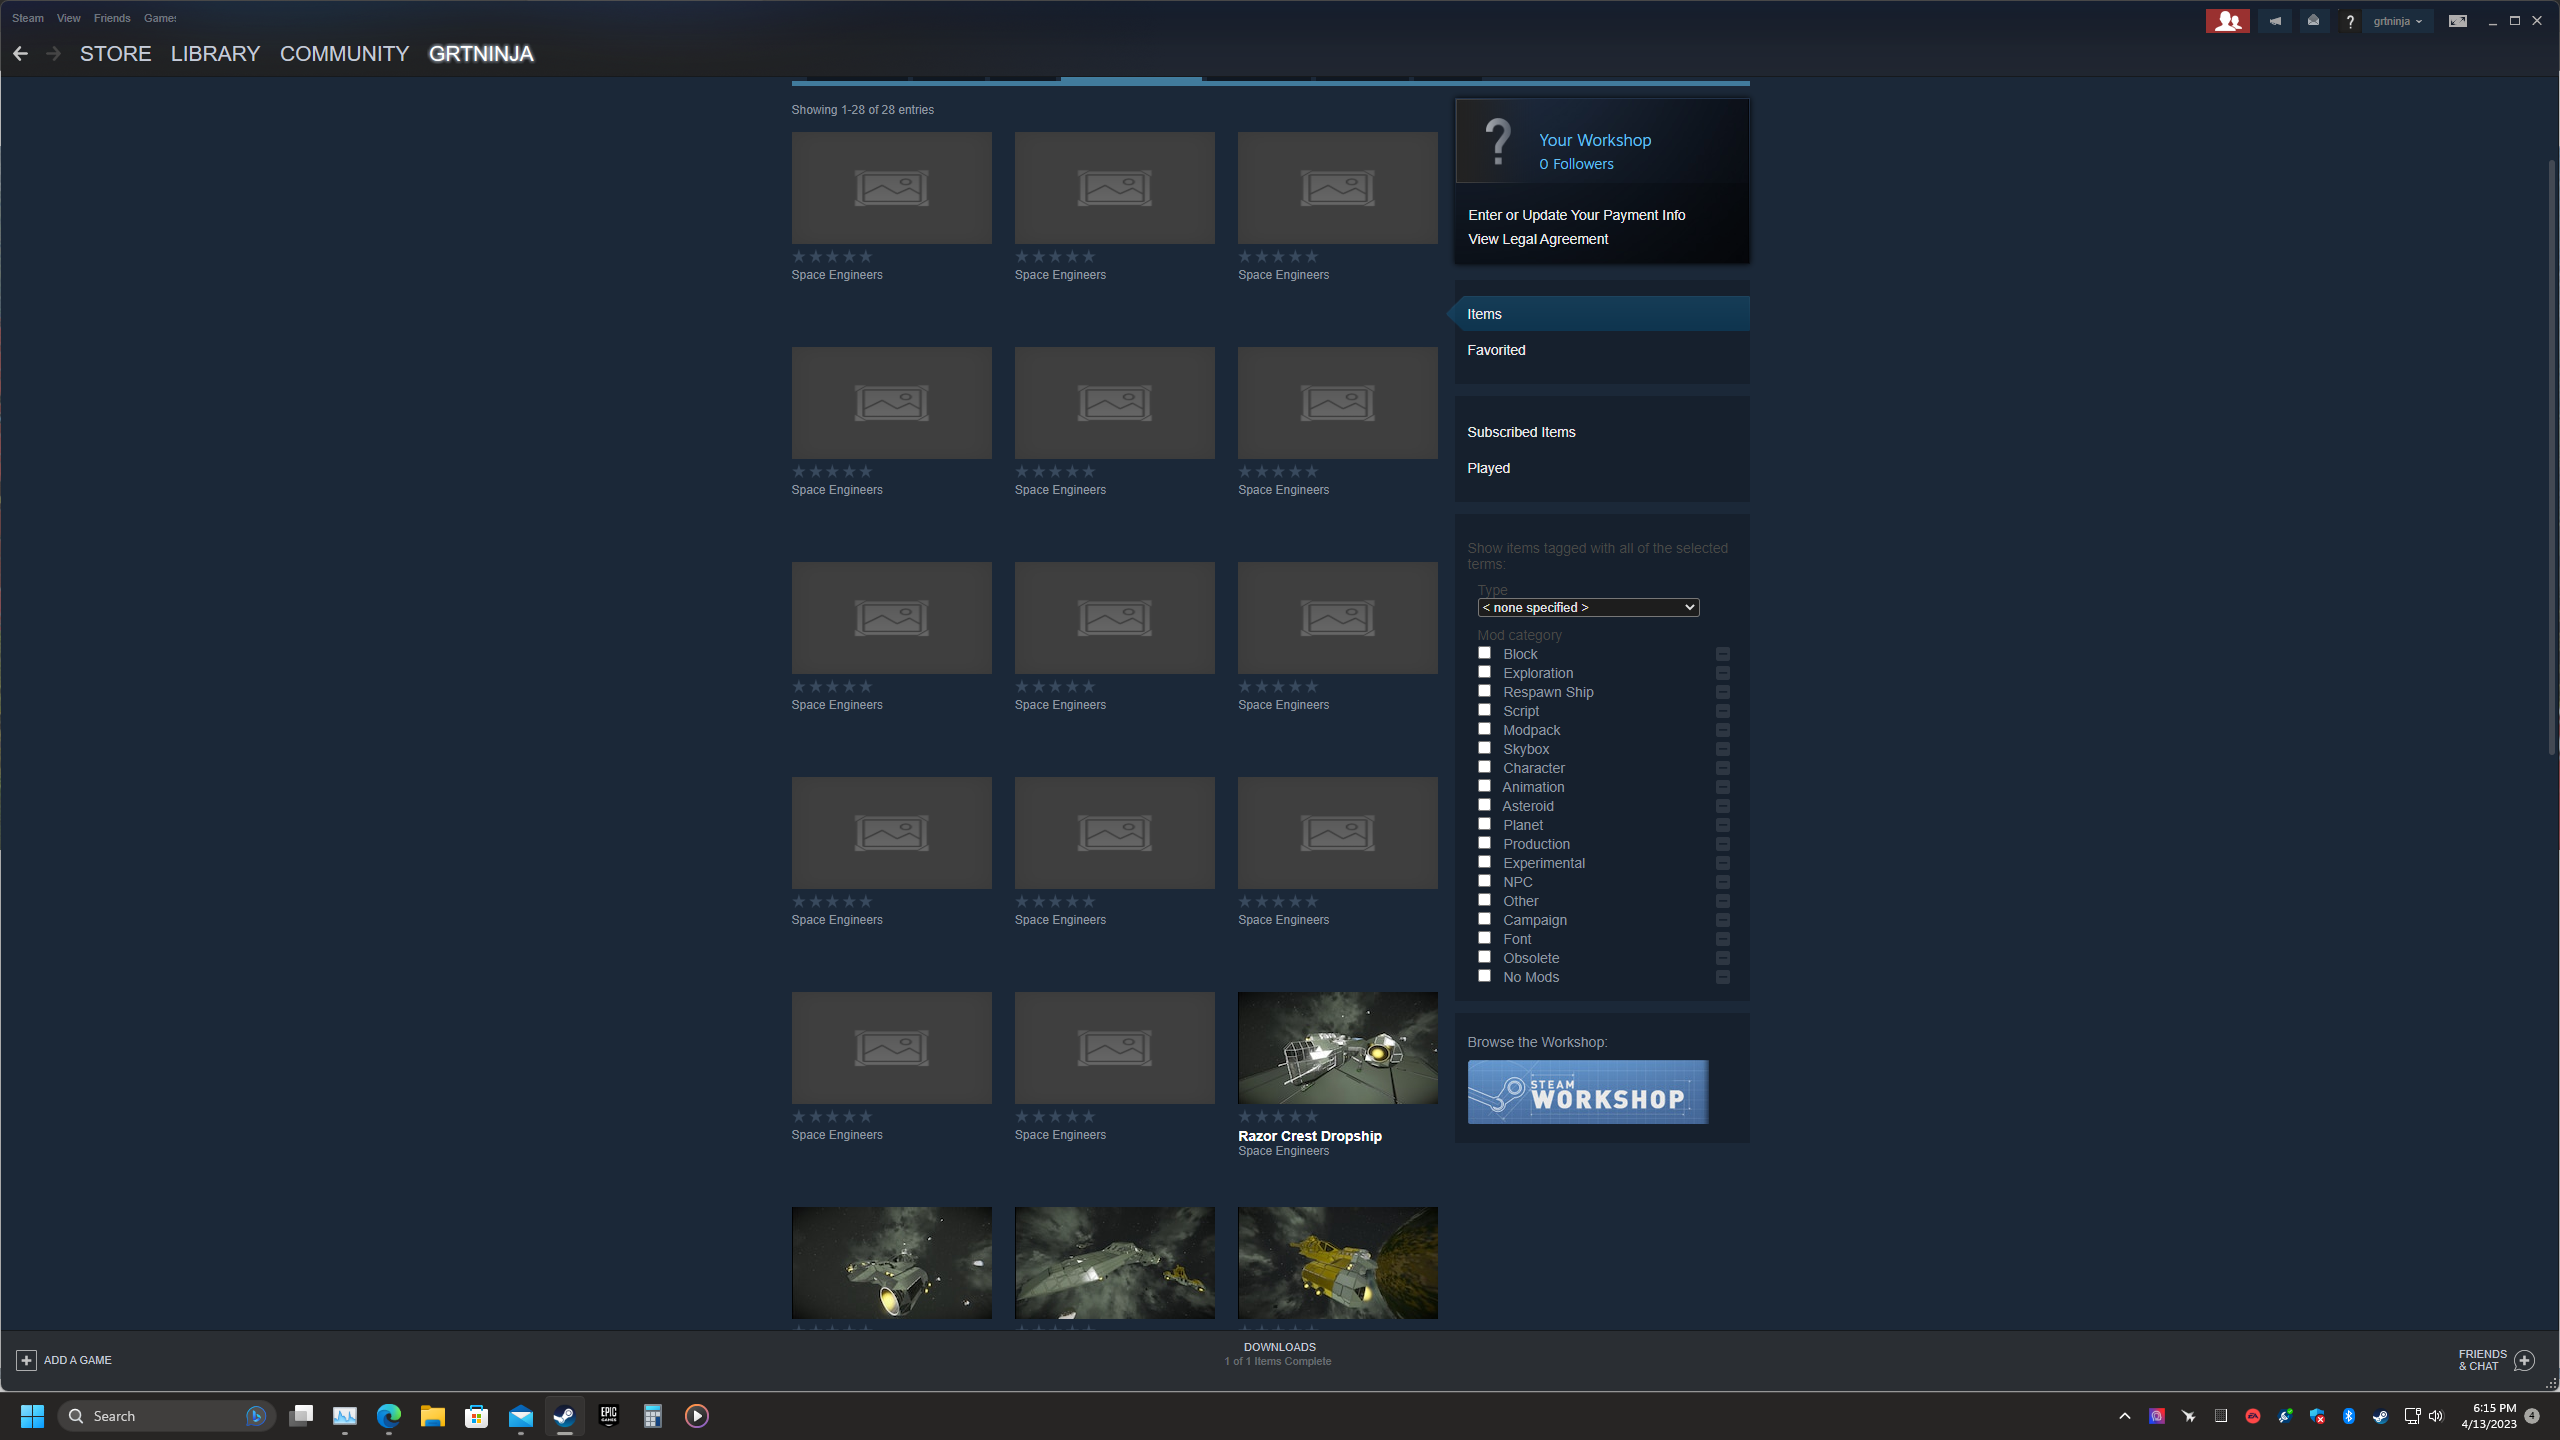The width and height of the screenshot is (2560, 1440).
Task: Check the Skybox category checkbox
Action: 1484,748
